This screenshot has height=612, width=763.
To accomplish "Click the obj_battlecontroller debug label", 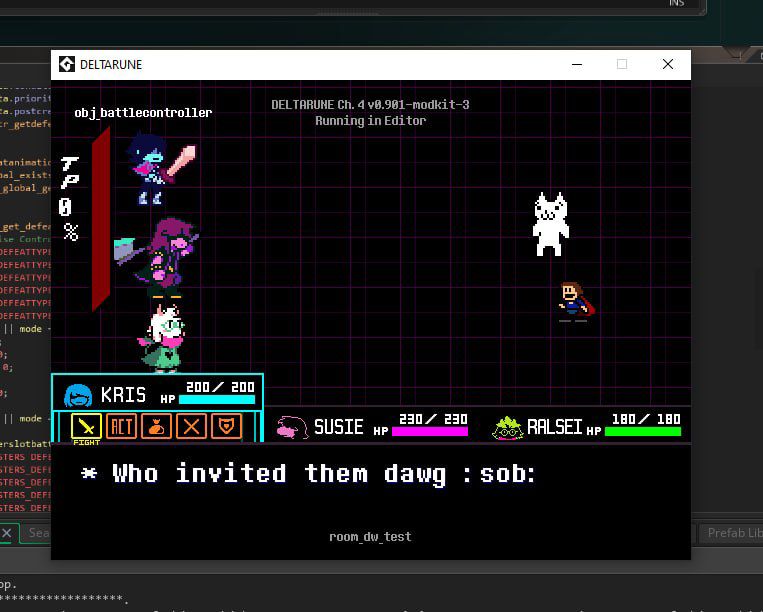I will coord(143,113).
